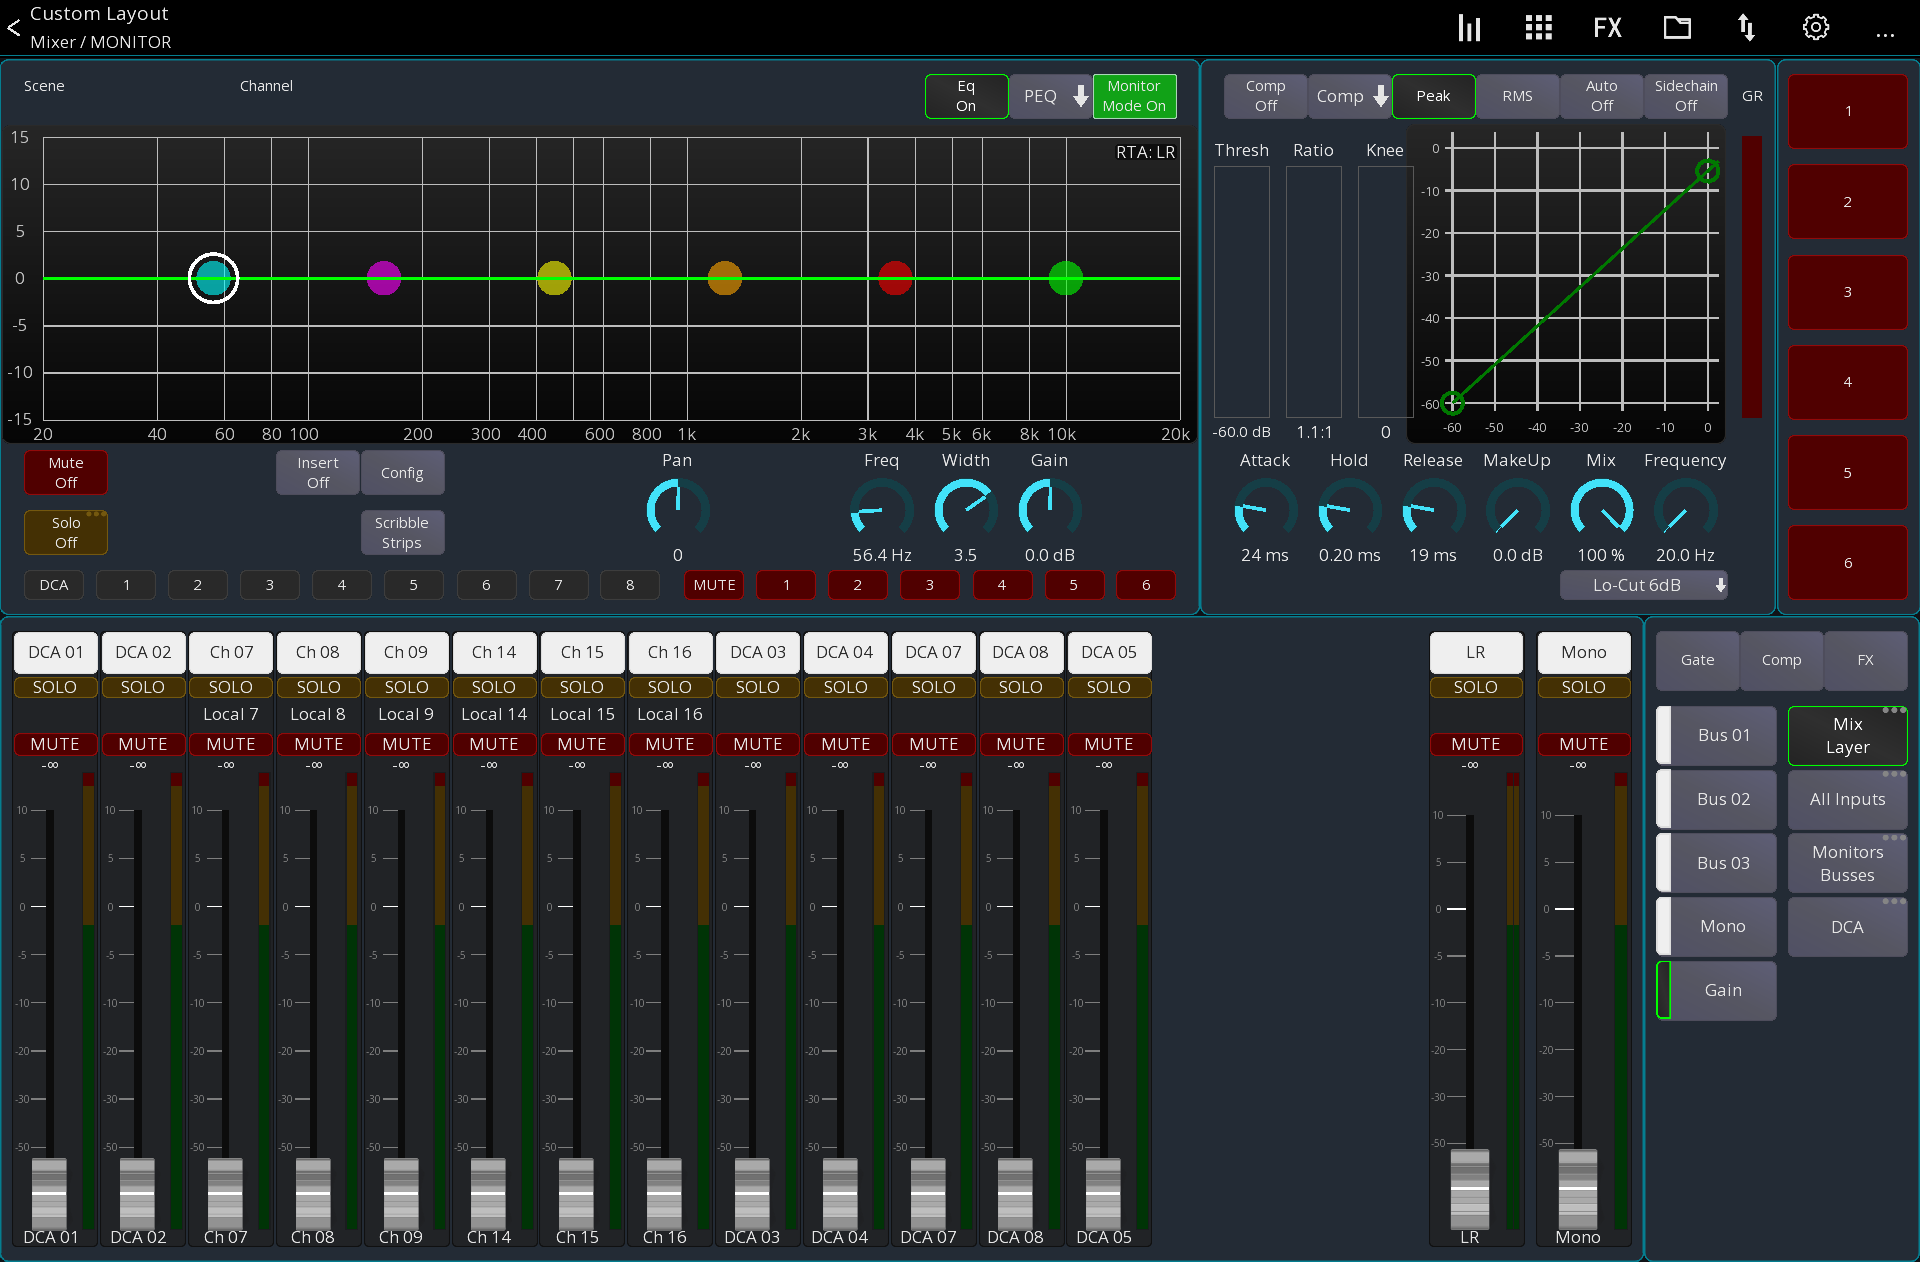Select the Bus 01 mix
The image size is (1920, 1262).
[1717, 735]
